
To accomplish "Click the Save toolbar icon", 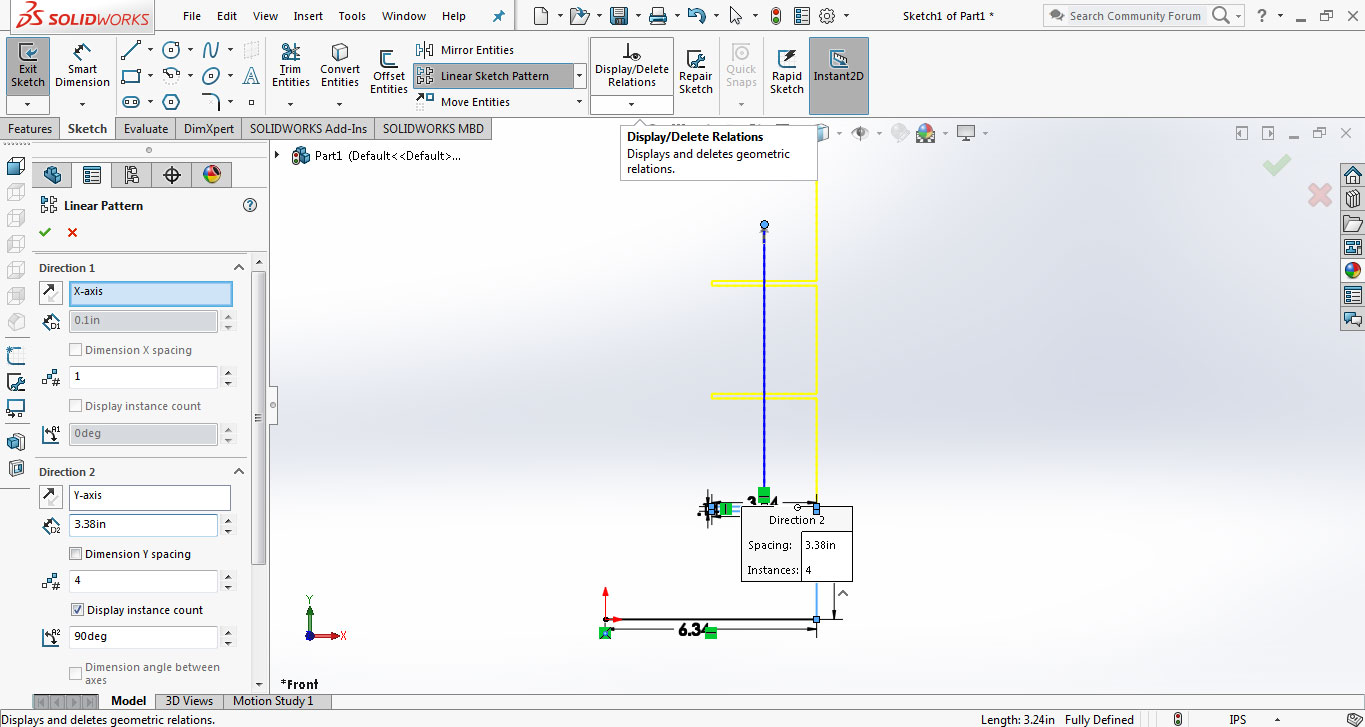I will pyautogui.click(x=618, y=16).
